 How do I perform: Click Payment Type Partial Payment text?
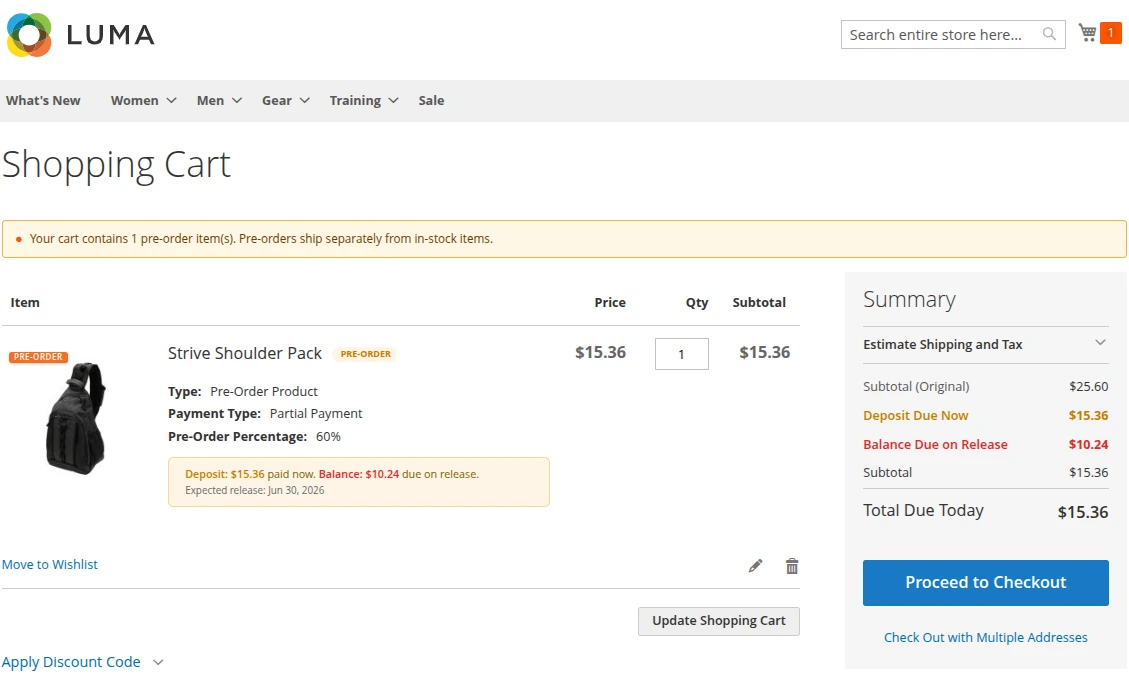[x=265, y=414]
